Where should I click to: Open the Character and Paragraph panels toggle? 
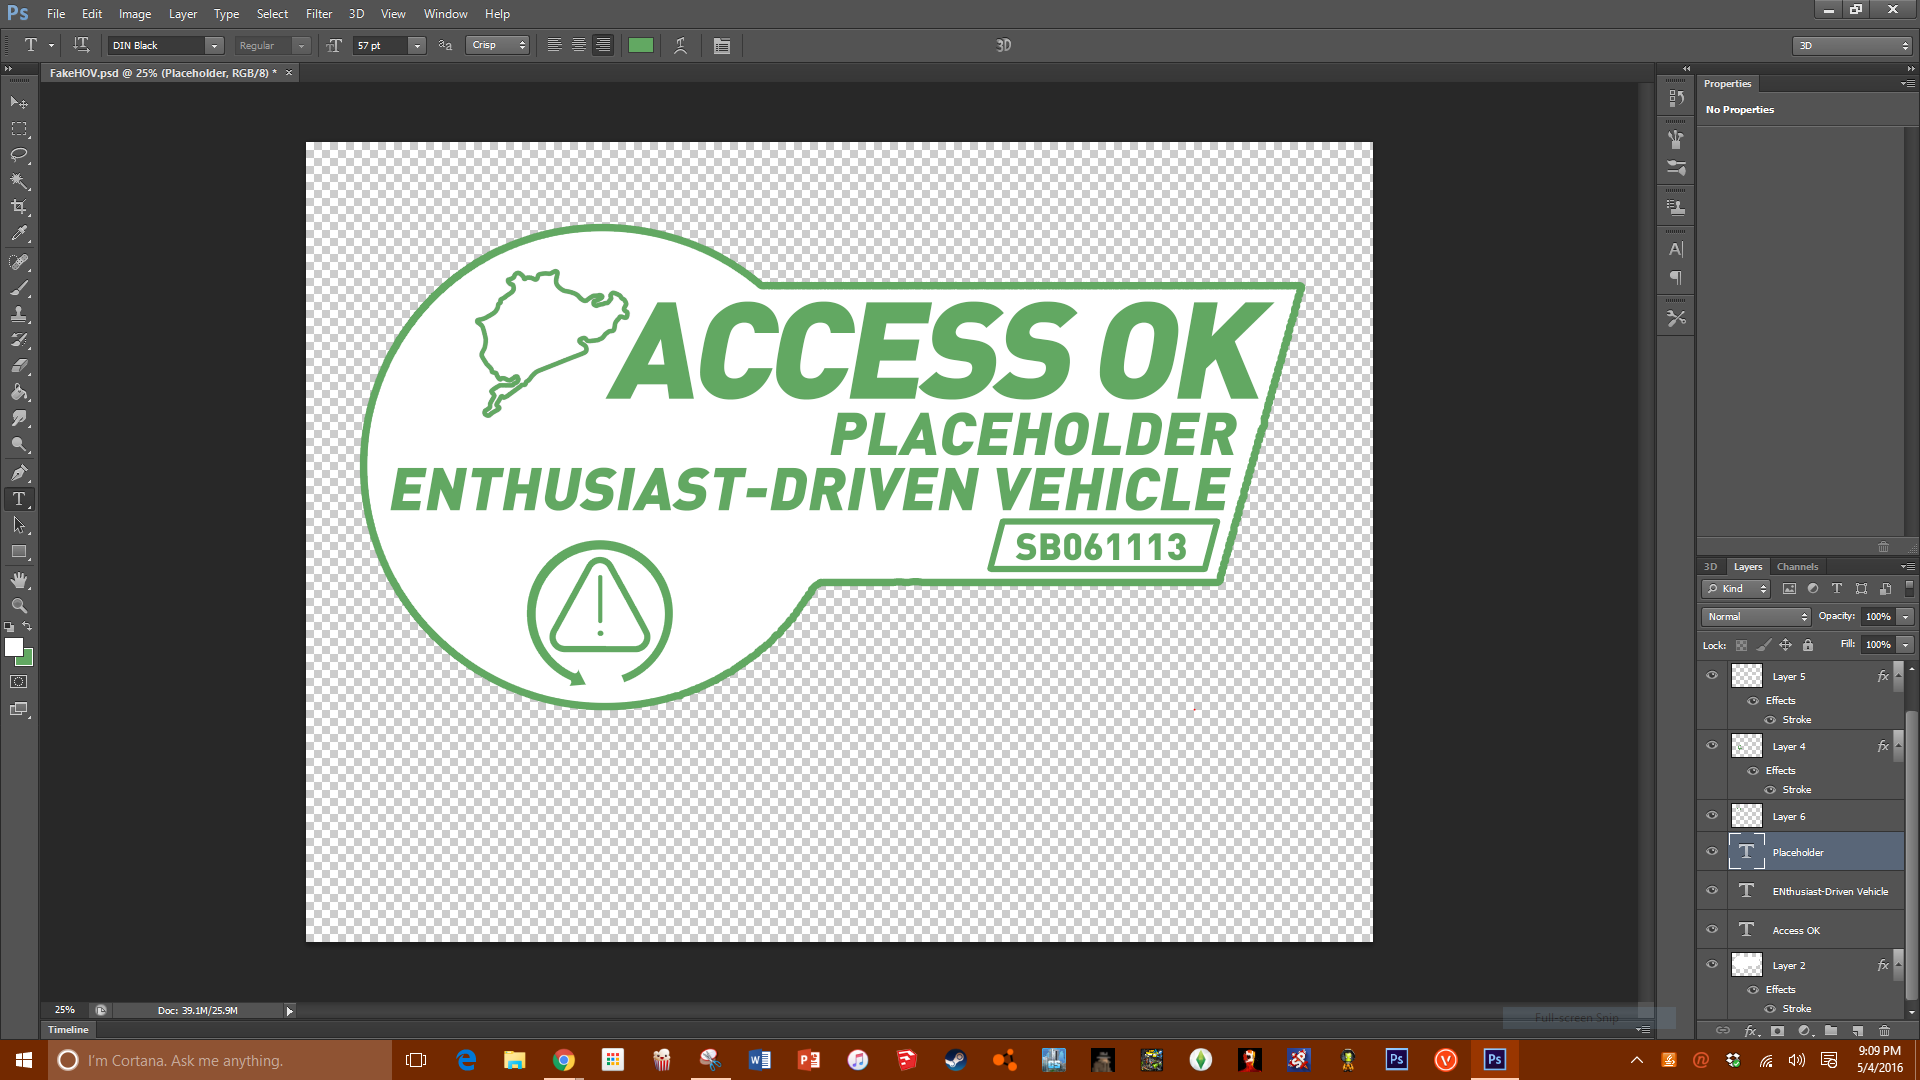(x=722, y=45)
